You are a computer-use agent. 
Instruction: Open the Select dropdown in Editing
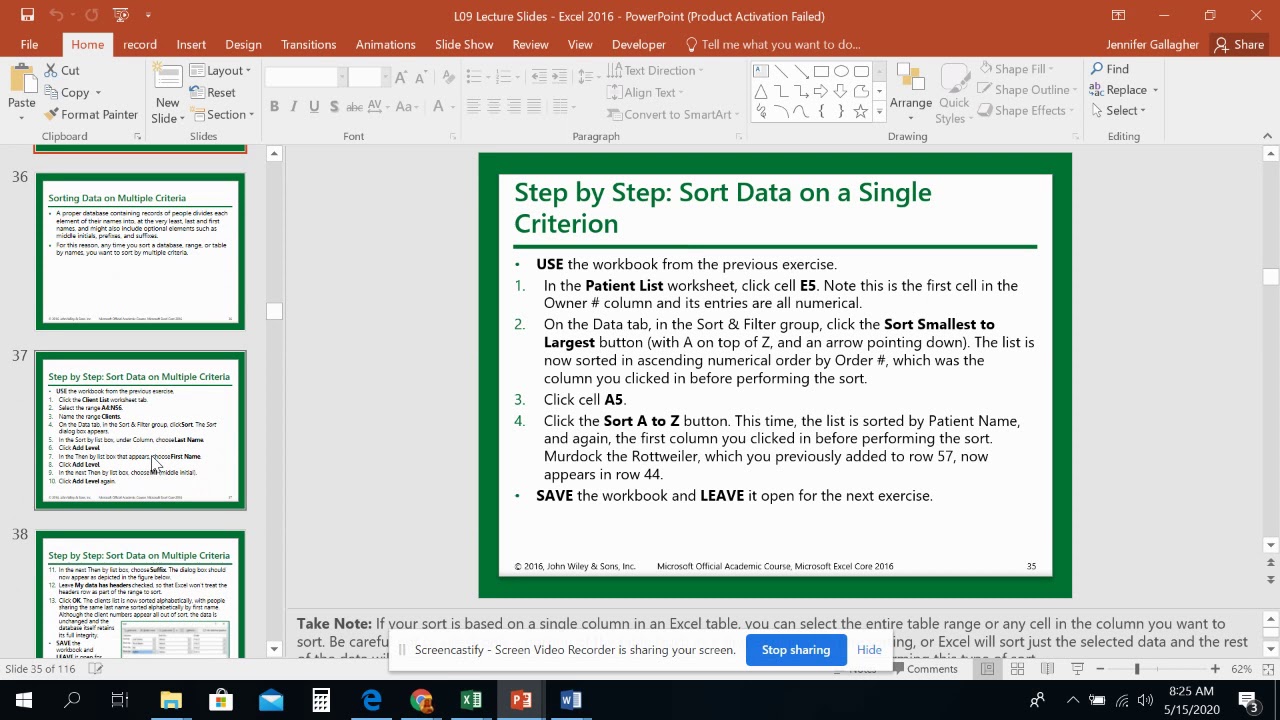coord(1119,111)
